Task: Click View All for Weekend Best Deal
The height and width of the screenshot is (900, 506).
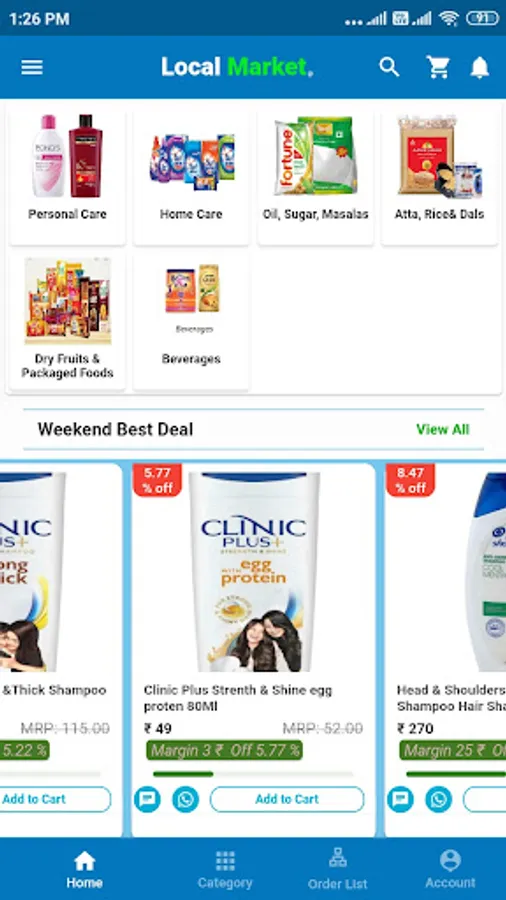Action: click(x=442, y=429)
